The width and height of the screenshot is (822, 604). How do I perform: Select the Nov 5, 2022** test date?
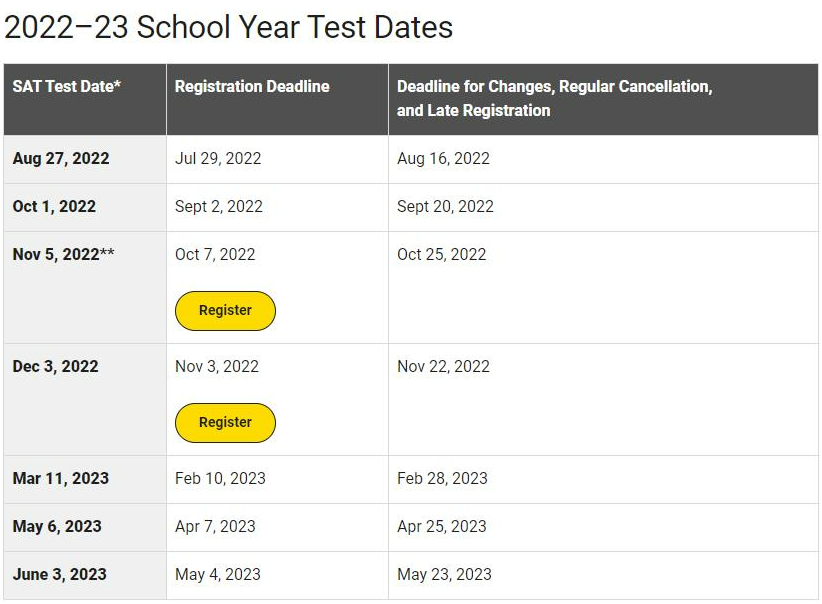coord(63,254)
